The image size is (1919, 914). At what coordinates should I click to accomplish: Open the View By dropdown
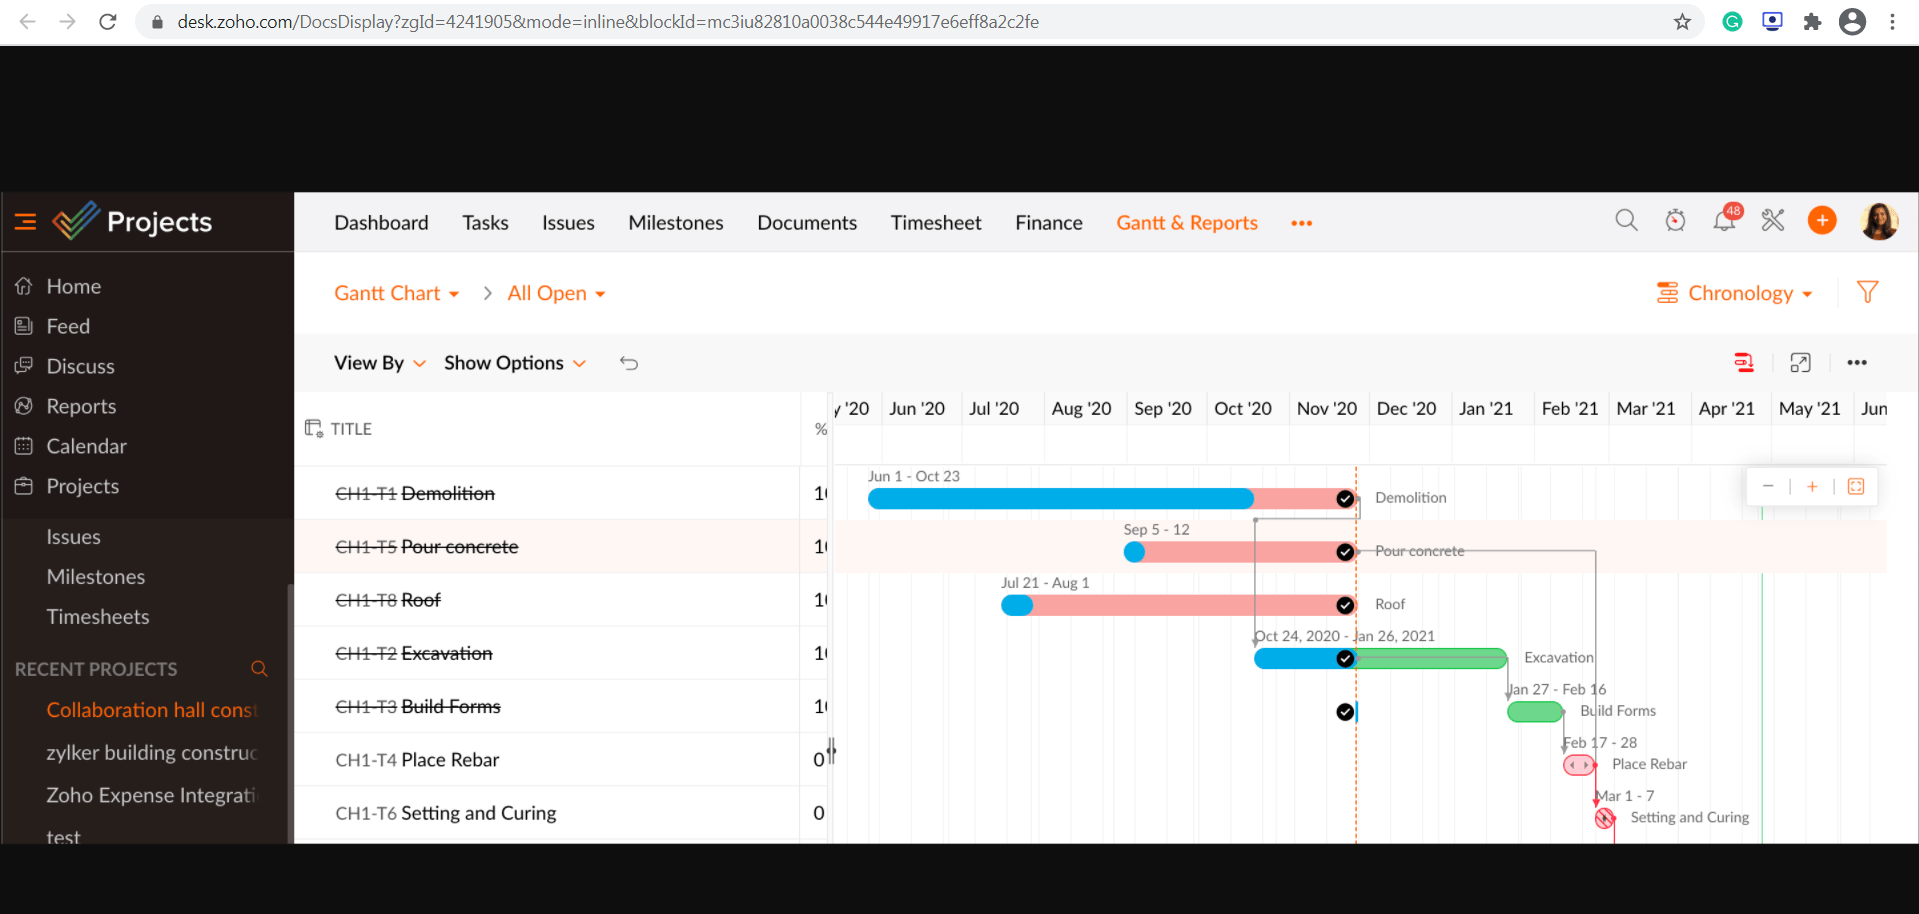380,363
